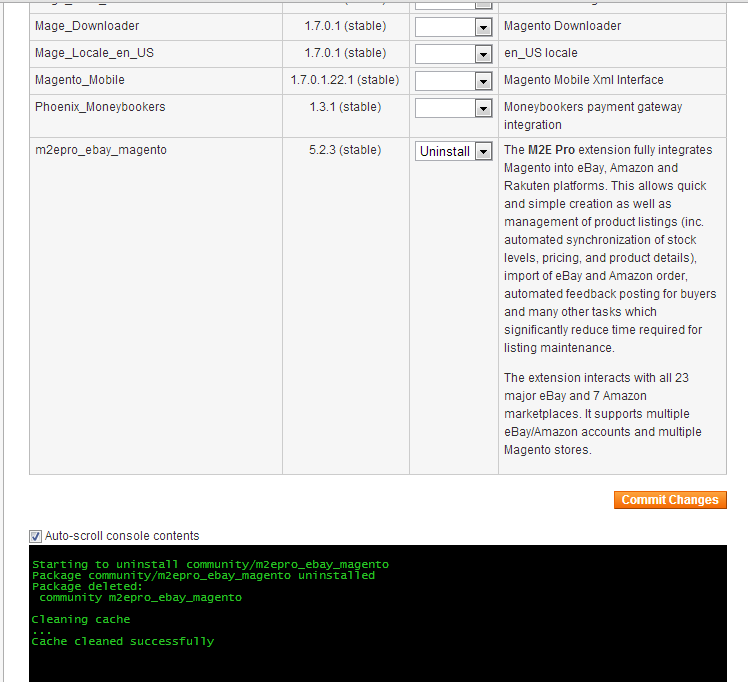Click the bold M2E Pro text

coord(551,150)
